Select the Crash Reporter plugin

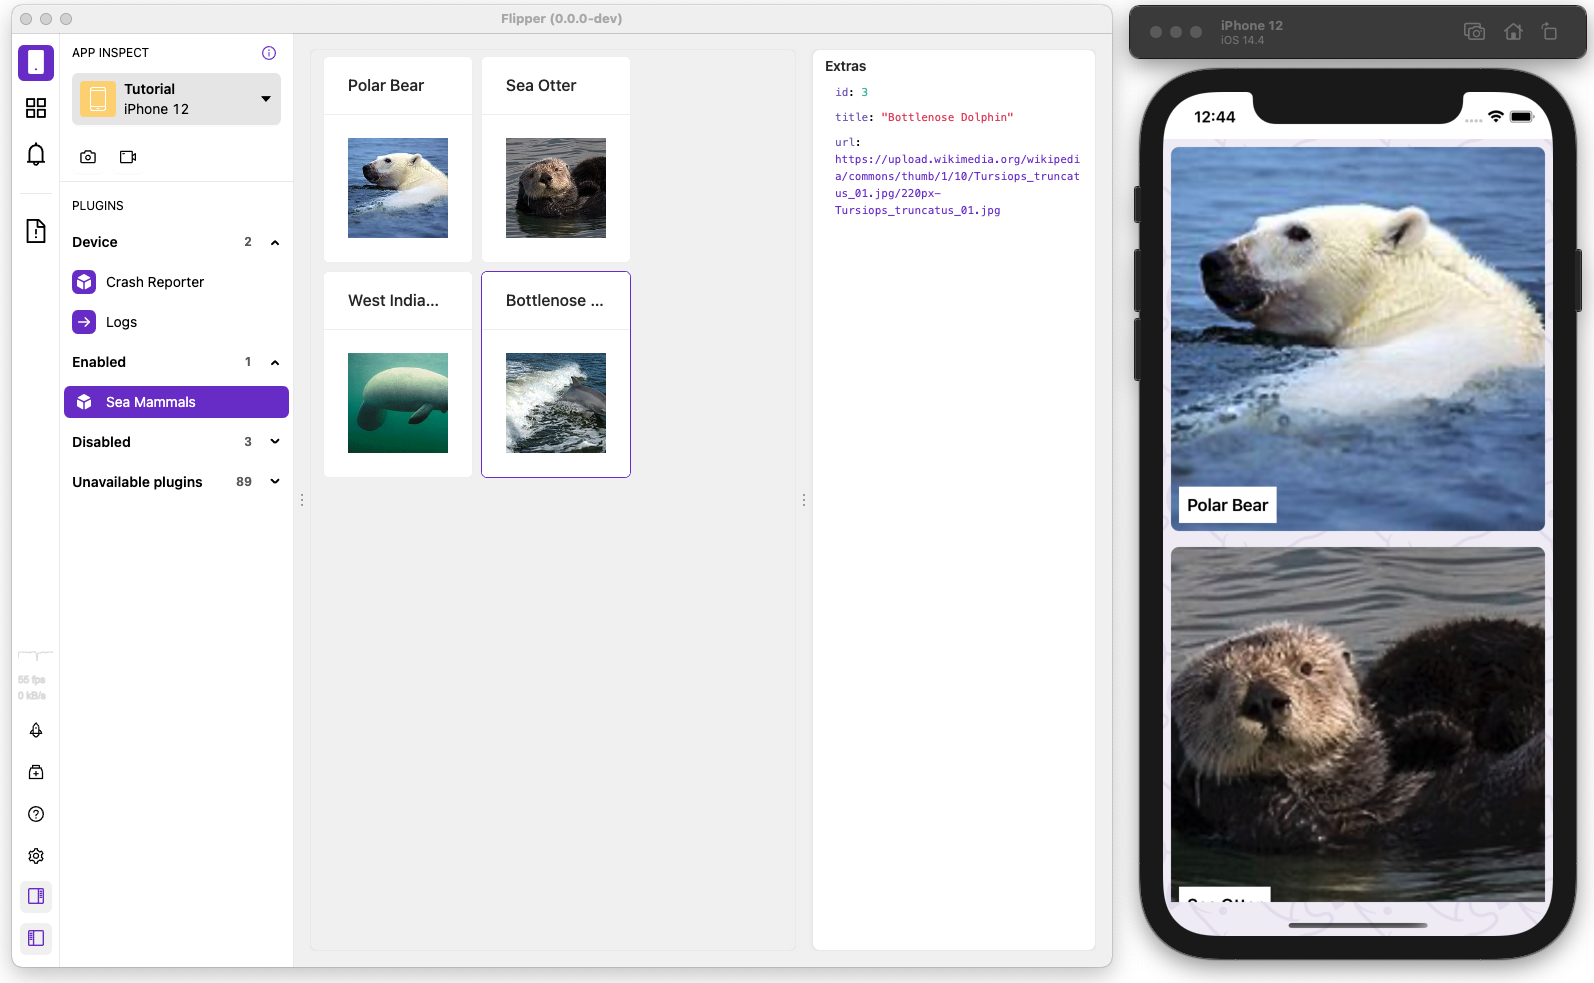(x=155, y=282)
